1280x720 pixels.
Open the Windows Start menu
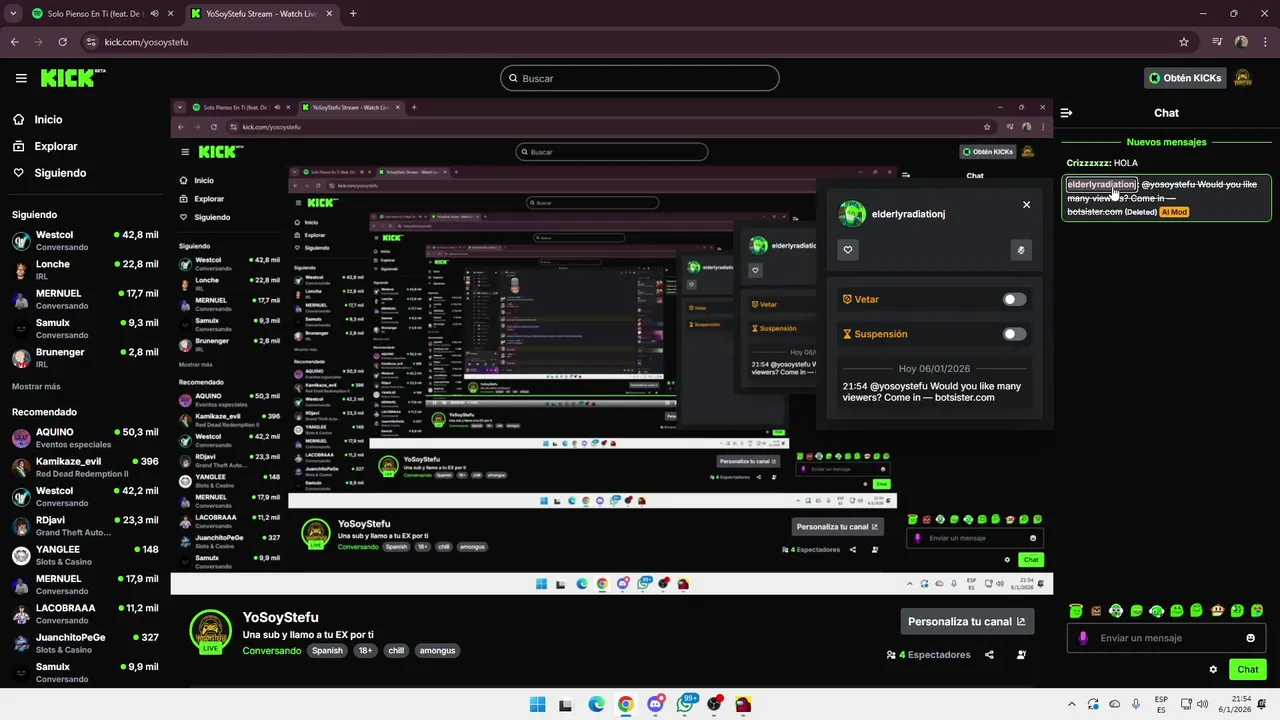click(537, 704)
